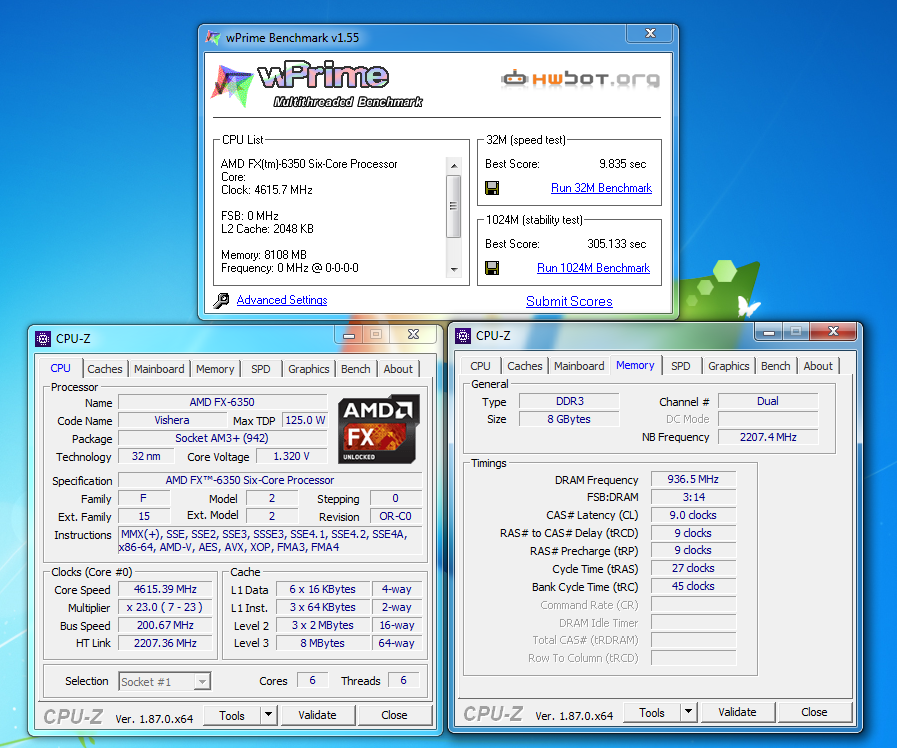The width and height of the screenshot is (897, 748).
Task: Click Tools button in left CPU-Z
Action: (x=232, y=715)
